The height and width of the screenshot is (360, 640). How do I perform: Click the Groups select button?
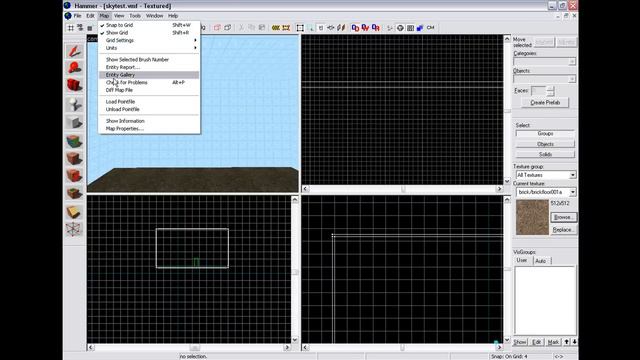pyautogui.click(x=545, y=133)
